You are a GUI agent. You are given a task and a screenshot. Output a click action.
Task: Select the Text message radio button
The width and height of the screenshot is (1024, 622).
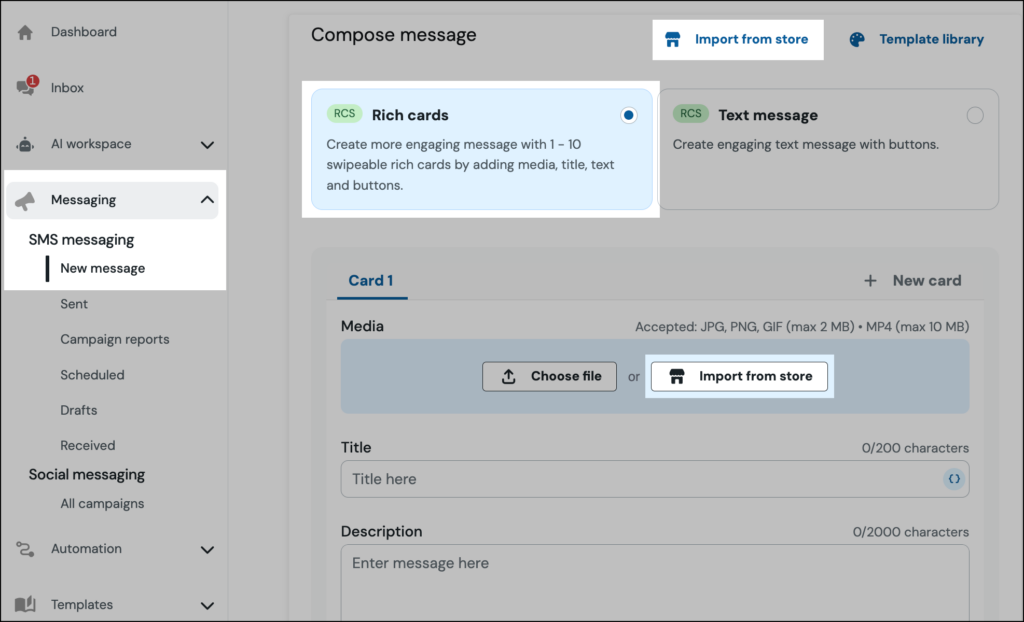click(x=975, y=116)
